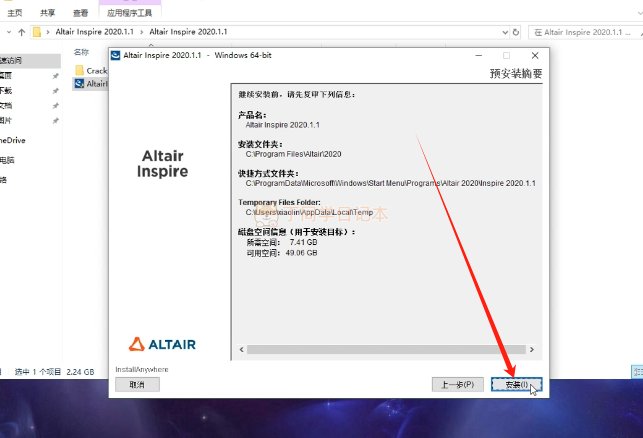The height and width of the screenshot is (438, 643).
Task: Select the Crack folder in file list
Action: (91, 71)
